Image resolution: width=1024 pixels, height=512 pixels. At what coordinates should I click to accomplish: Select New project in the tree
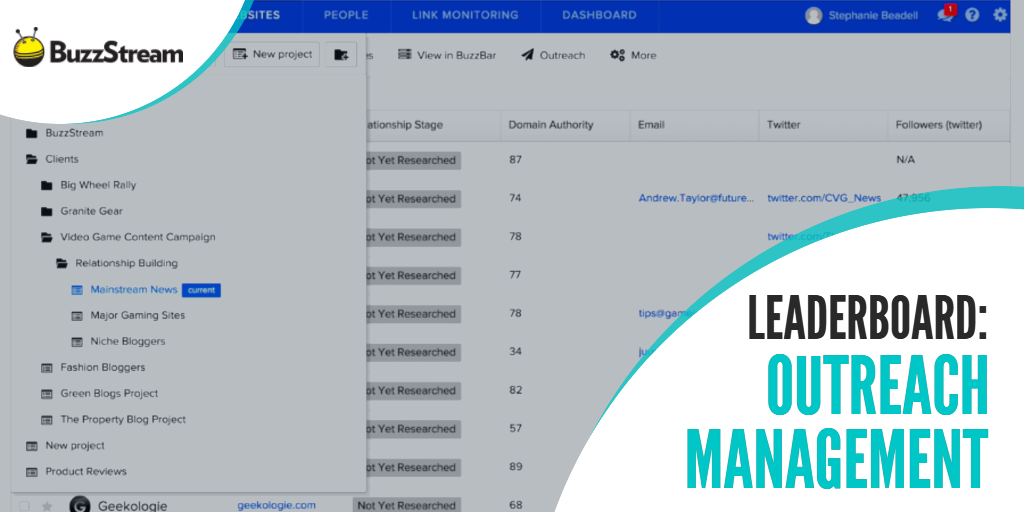(74, 446)
